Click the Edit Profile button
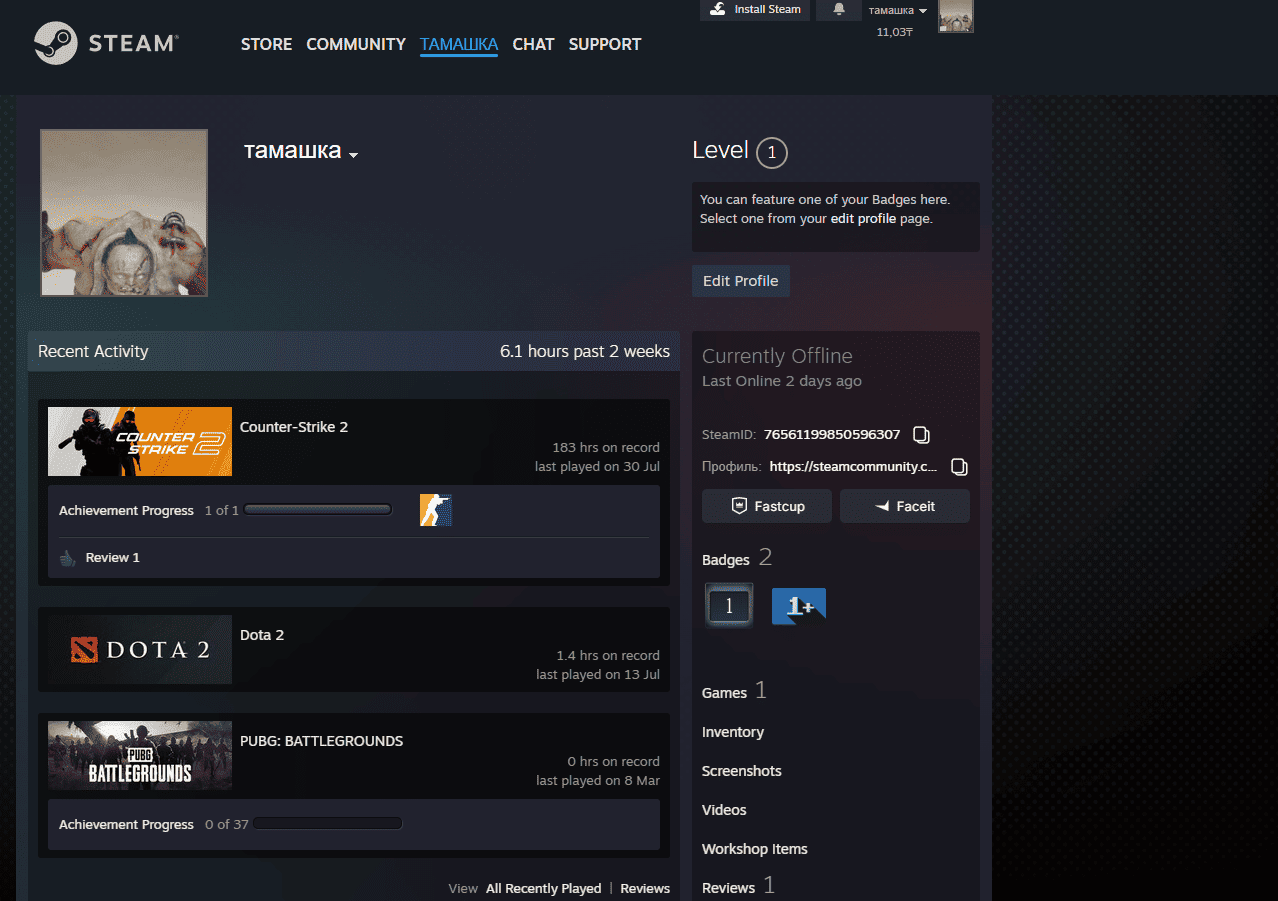Viewport: 1278px width, 901px height. click(741, 281)
